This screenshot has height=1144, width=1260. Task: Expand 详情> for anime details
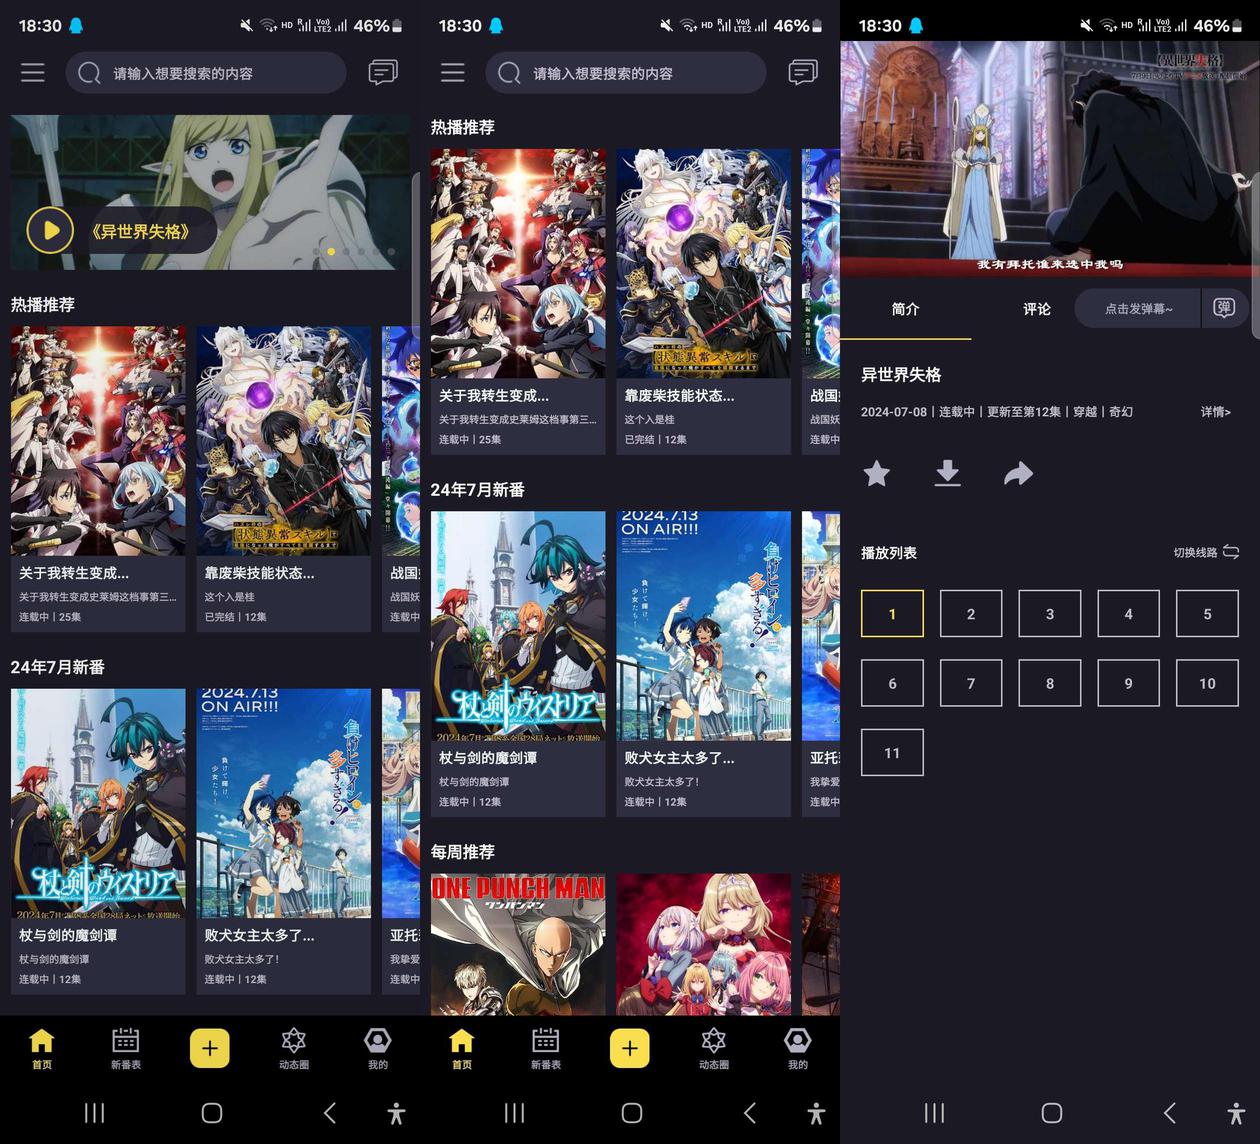pyautogui.click(x=1215, y=412)
